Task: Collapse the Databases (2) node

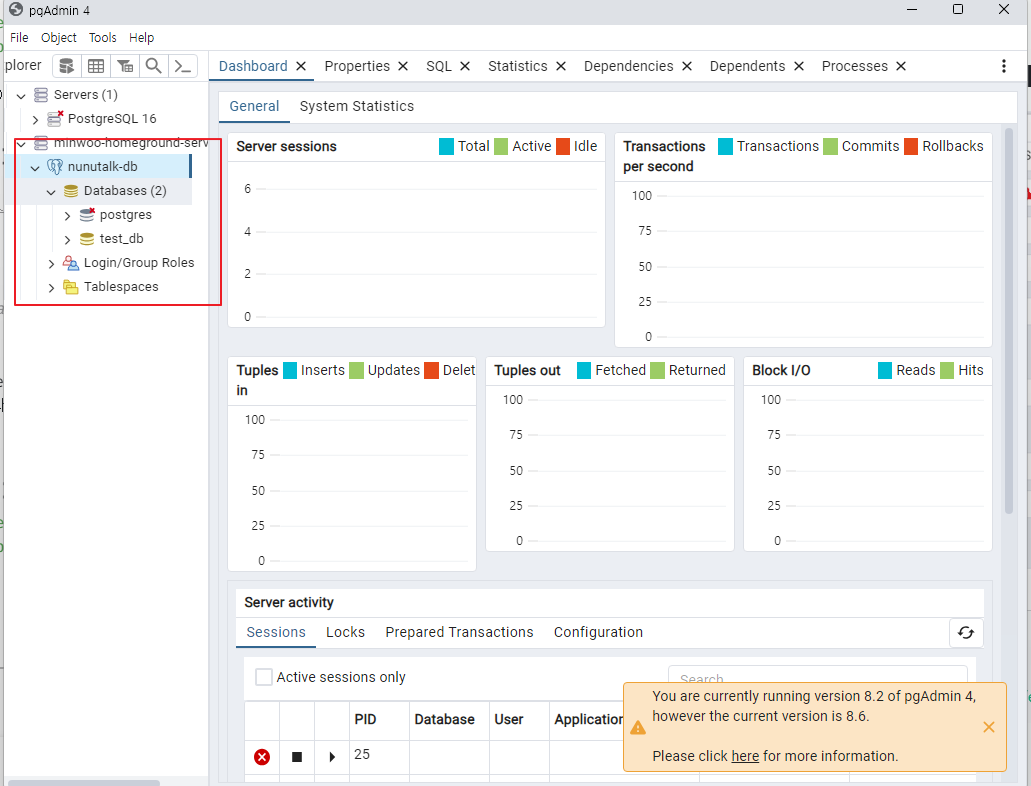Action: click(x=51, y=192)
